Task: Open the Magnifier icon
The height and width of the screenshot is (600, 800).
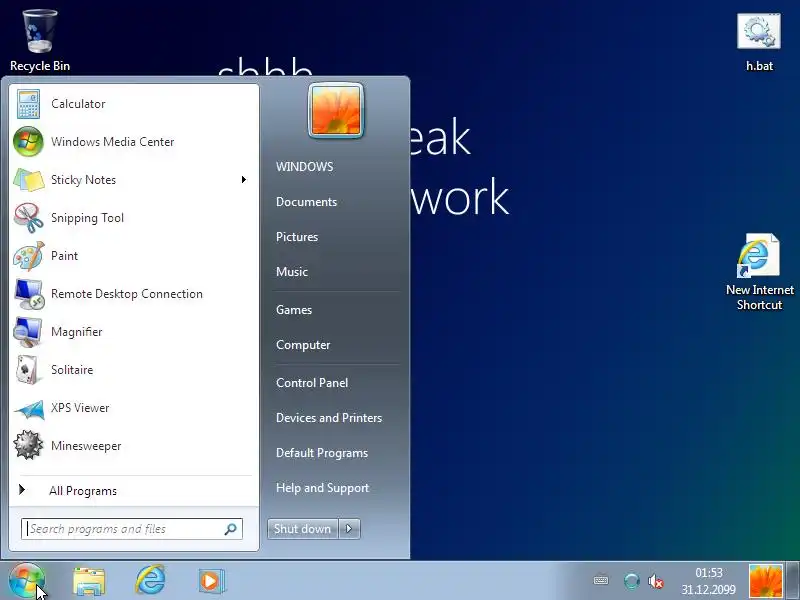Action: click(28, 332)
